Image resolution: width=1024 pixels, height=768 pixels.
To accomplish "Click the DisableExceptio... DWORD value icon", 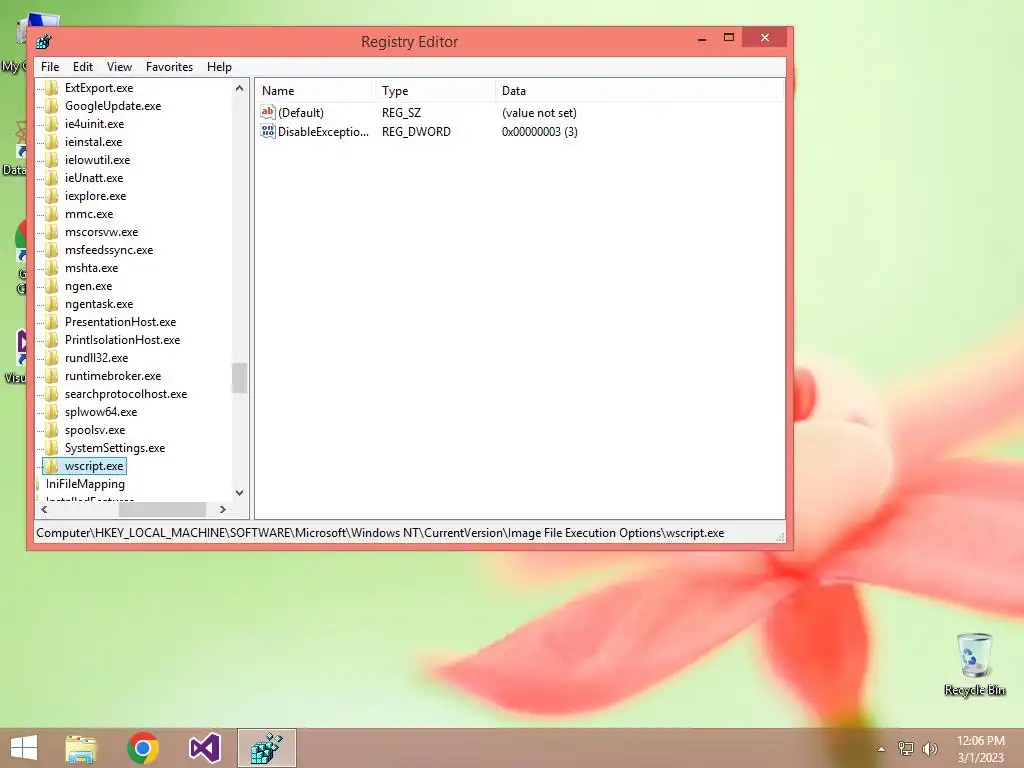I will coord(268,131).
